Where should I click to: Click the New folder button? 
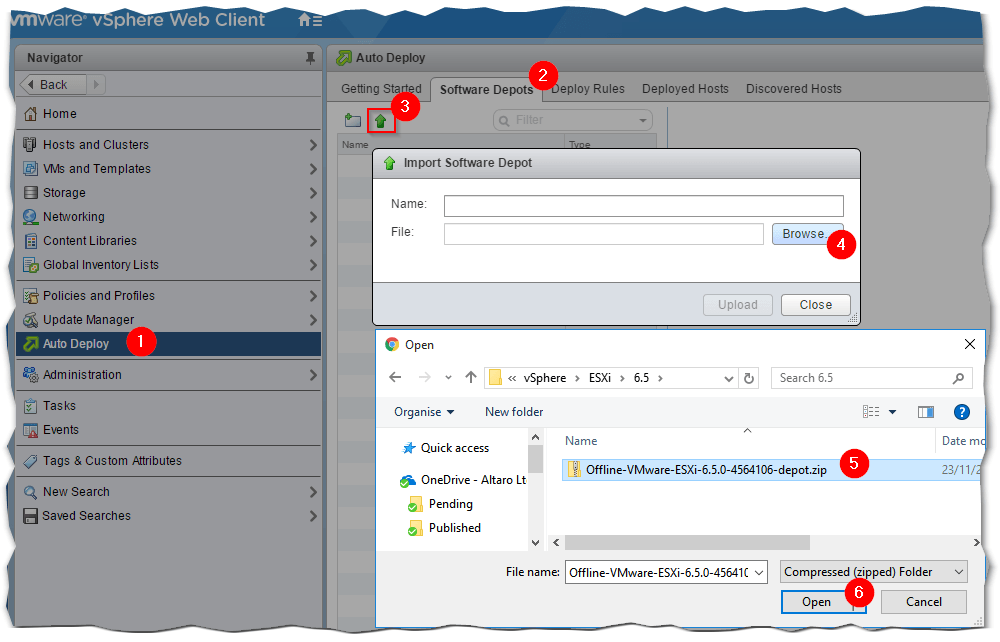coord(514,412)
